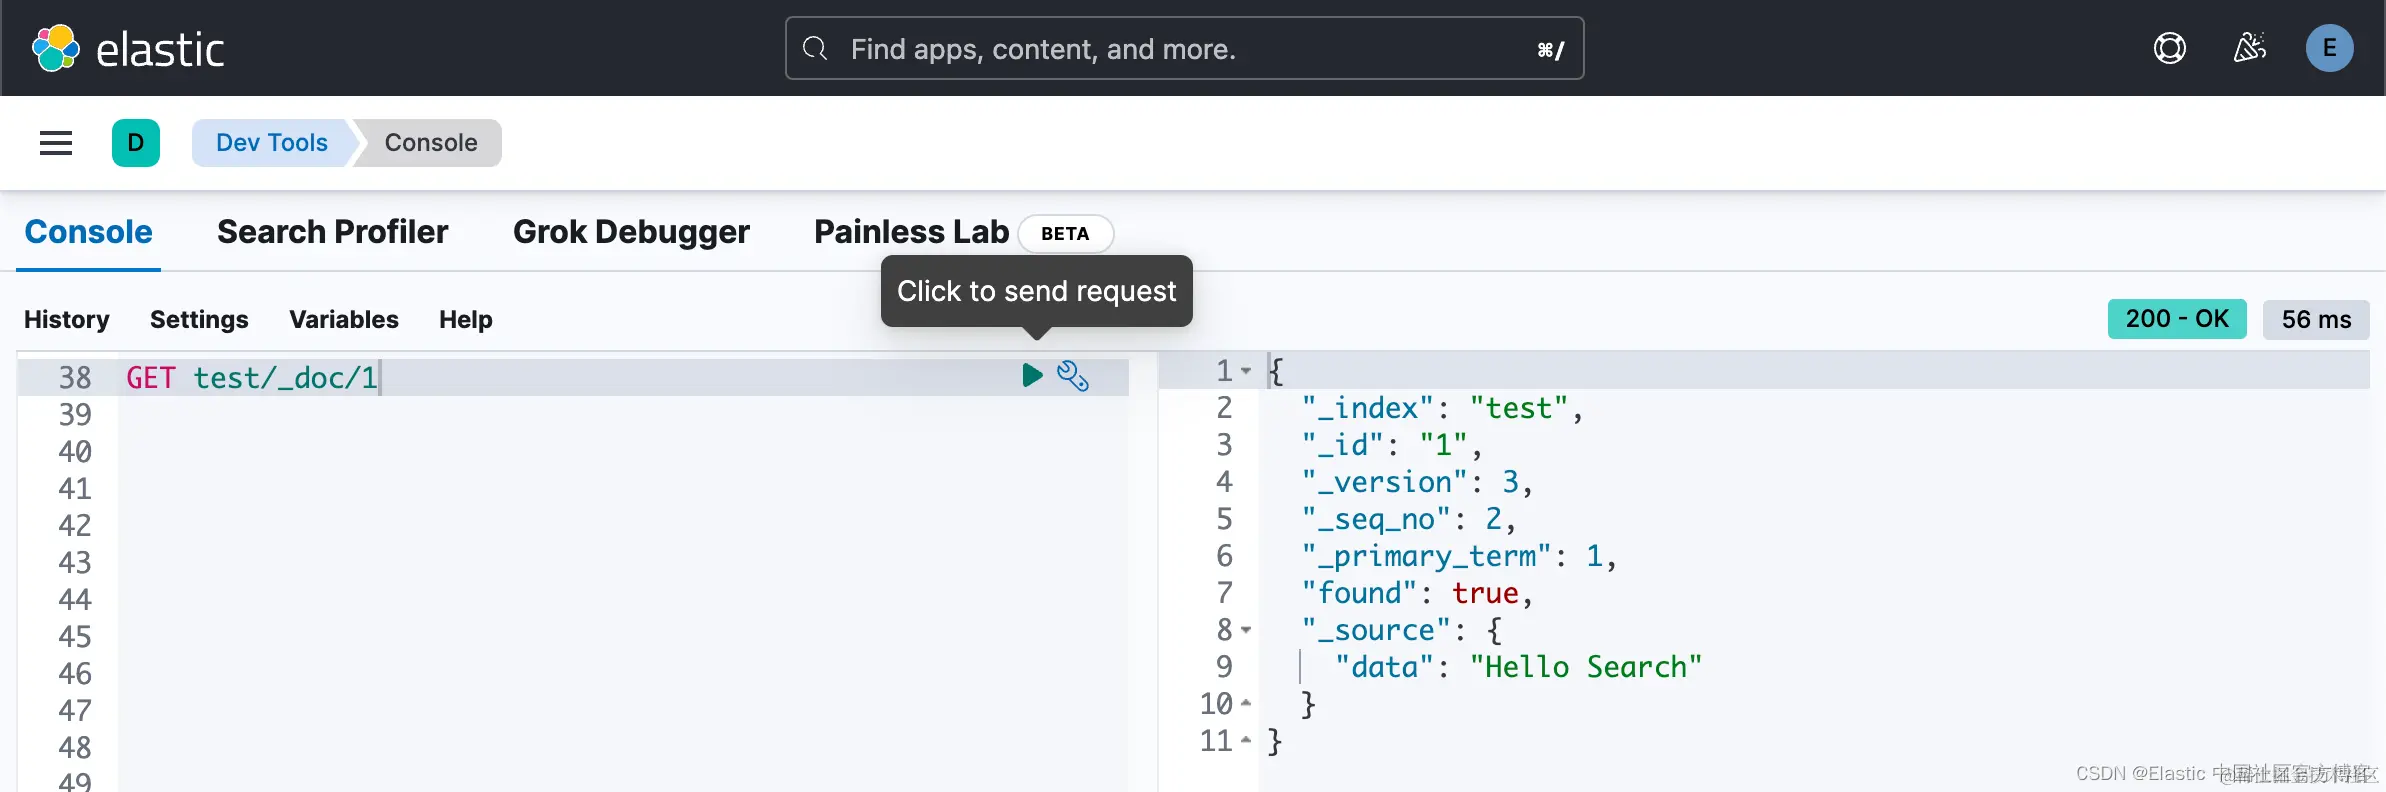Open the Painless Lab tab
Viewport: 2386px width, 792px height.
[911, 232]
